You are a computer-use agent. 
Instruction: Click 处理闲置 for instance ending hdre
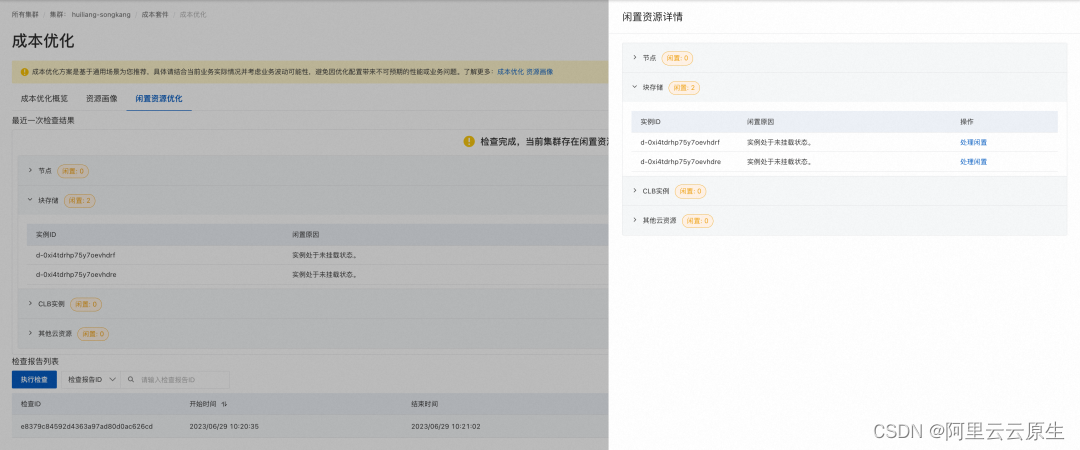(x=973, y=162)
